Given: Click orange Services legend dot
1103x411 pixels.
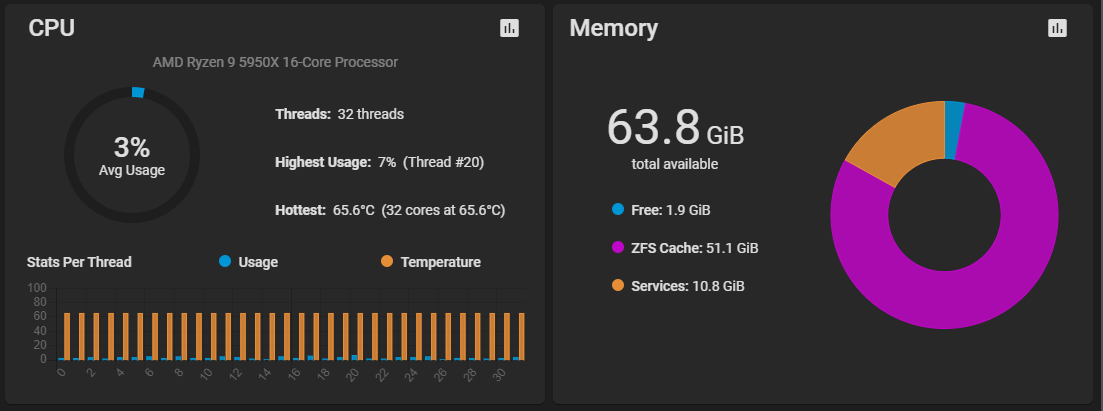Looking at the screenshot, I should click(x=617, y=286).
